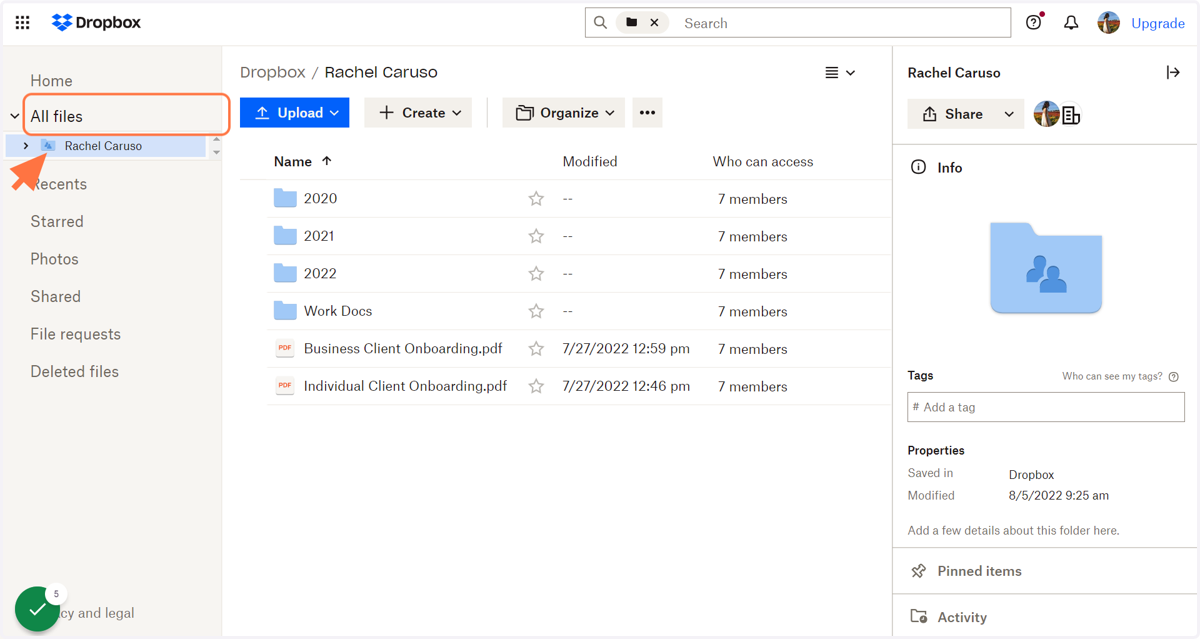Open the help question mark icon
Image resolution: width=1200 pixels, height=639 pixels.
coord(1034,22)
